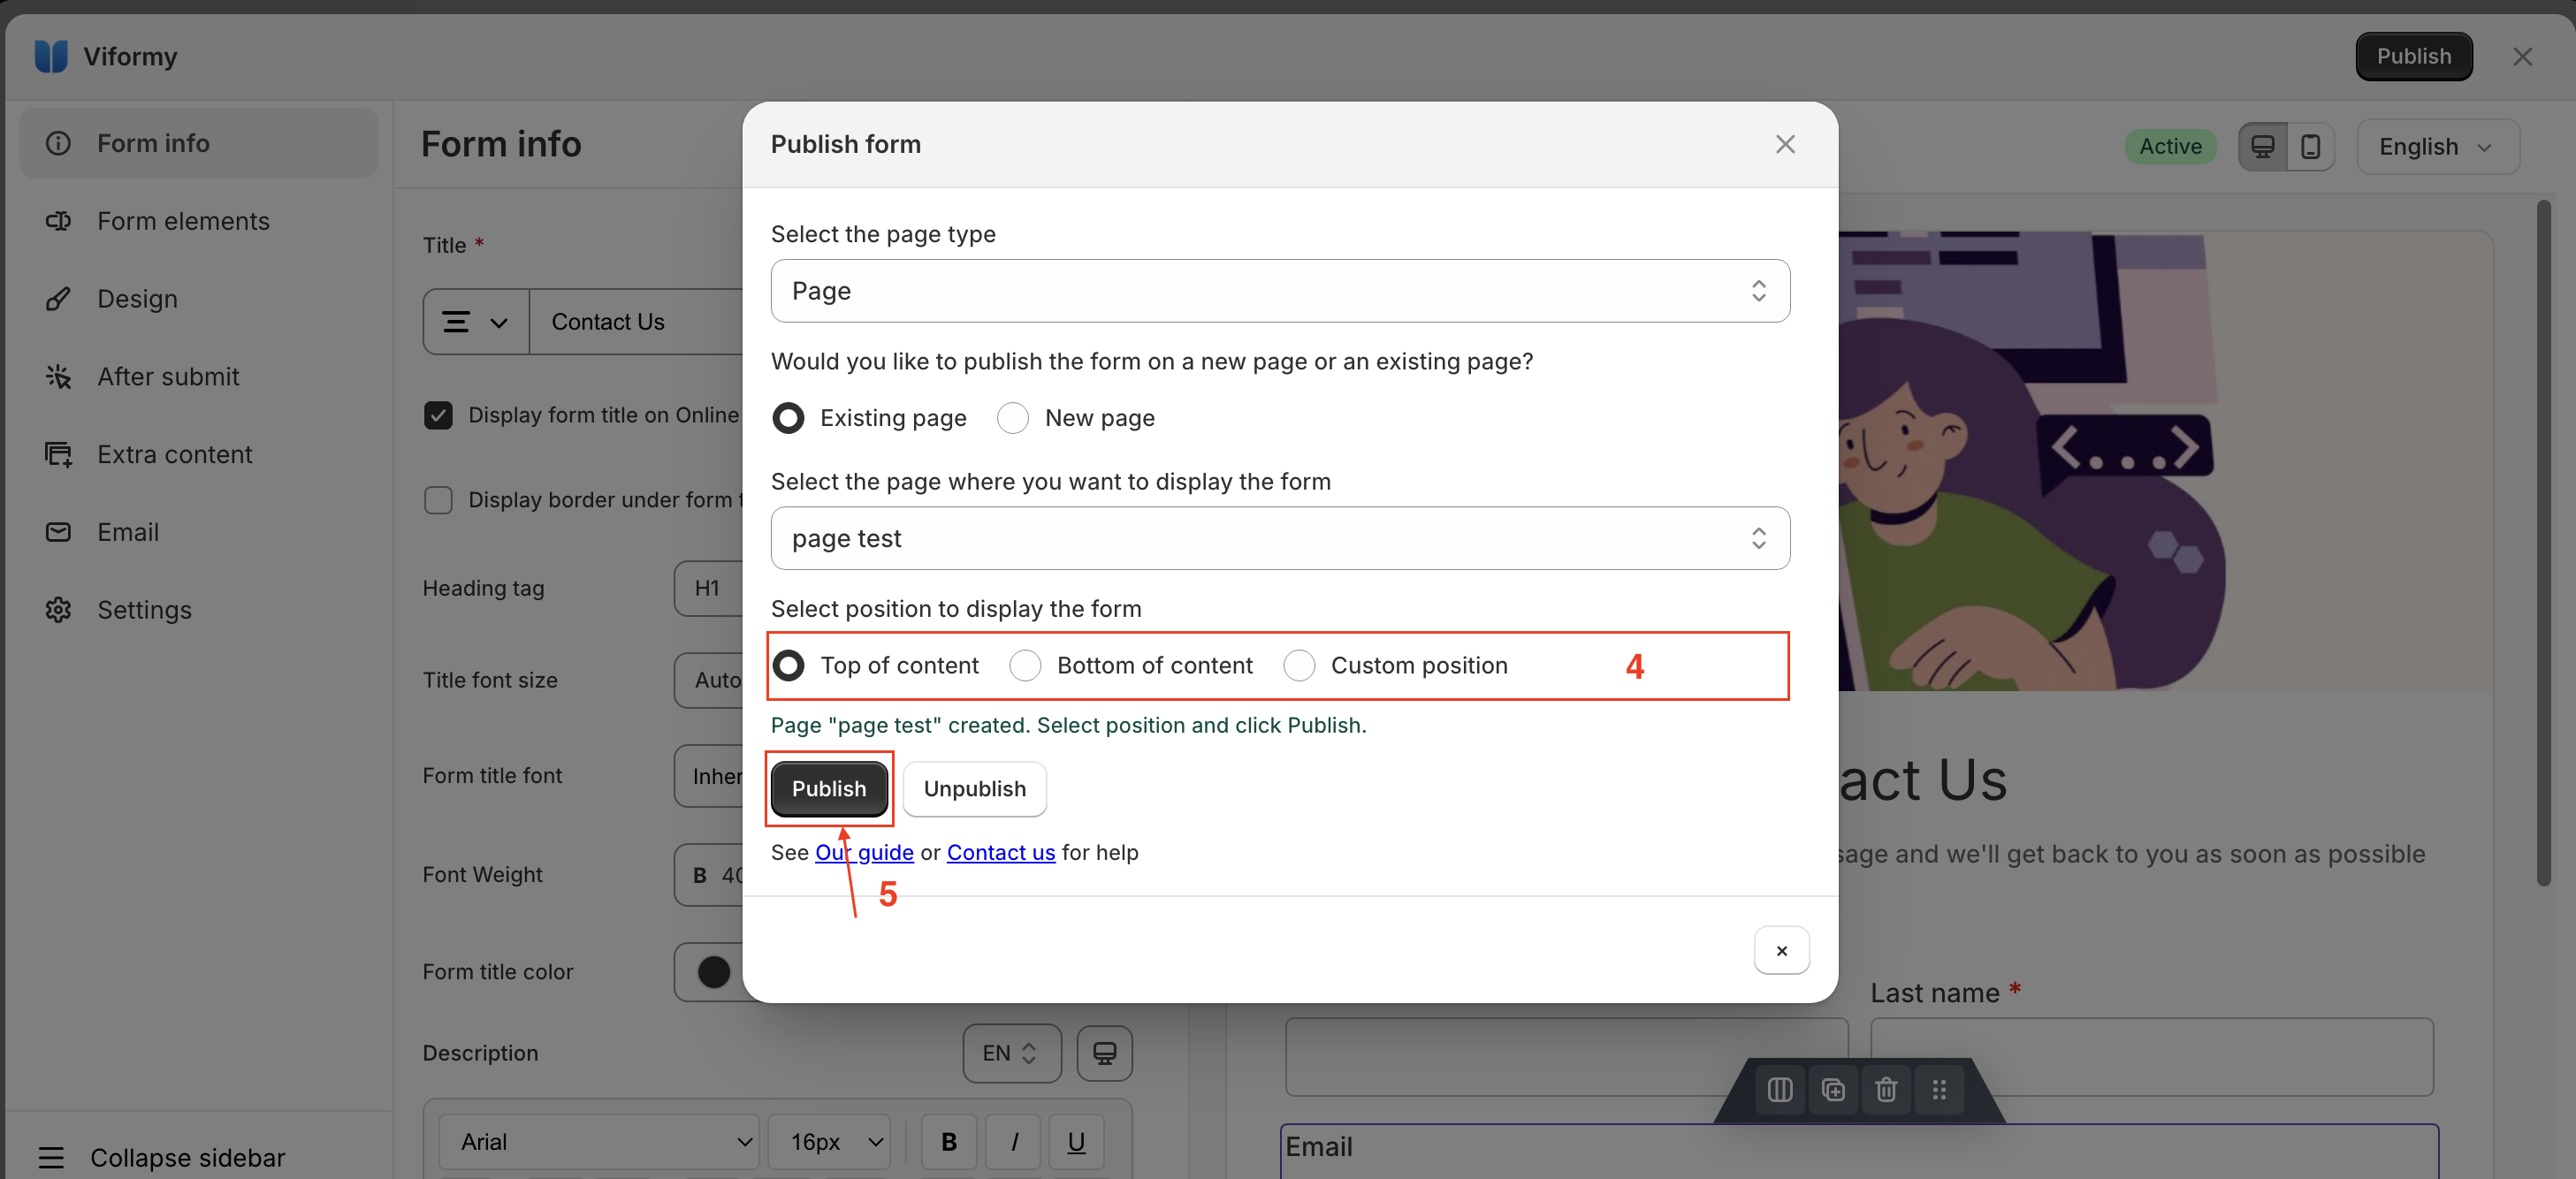Click the drag handle dots icon
The image size is (2576, 1179).
click(x=1939, y=1089)
